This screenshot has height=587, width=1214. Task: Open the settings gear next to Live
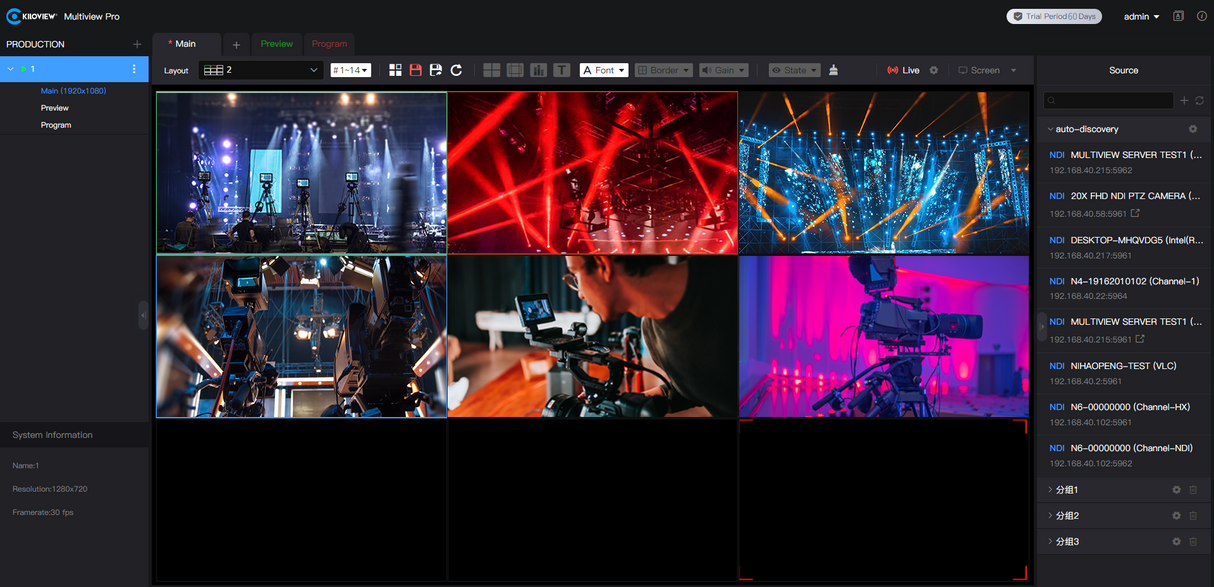[934, 70]
